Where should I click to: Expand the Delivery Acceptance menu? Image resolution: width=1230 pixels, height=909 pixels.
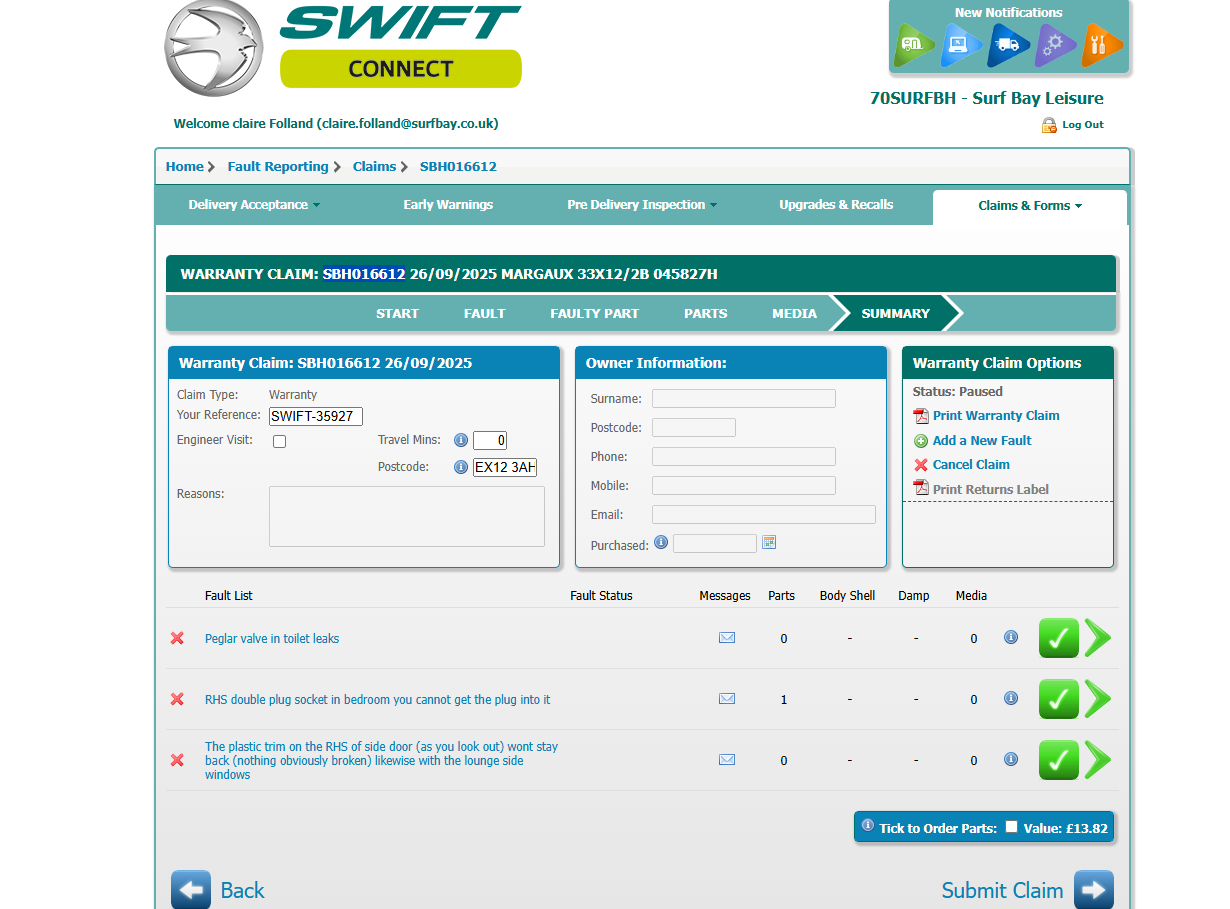(254, 205)
